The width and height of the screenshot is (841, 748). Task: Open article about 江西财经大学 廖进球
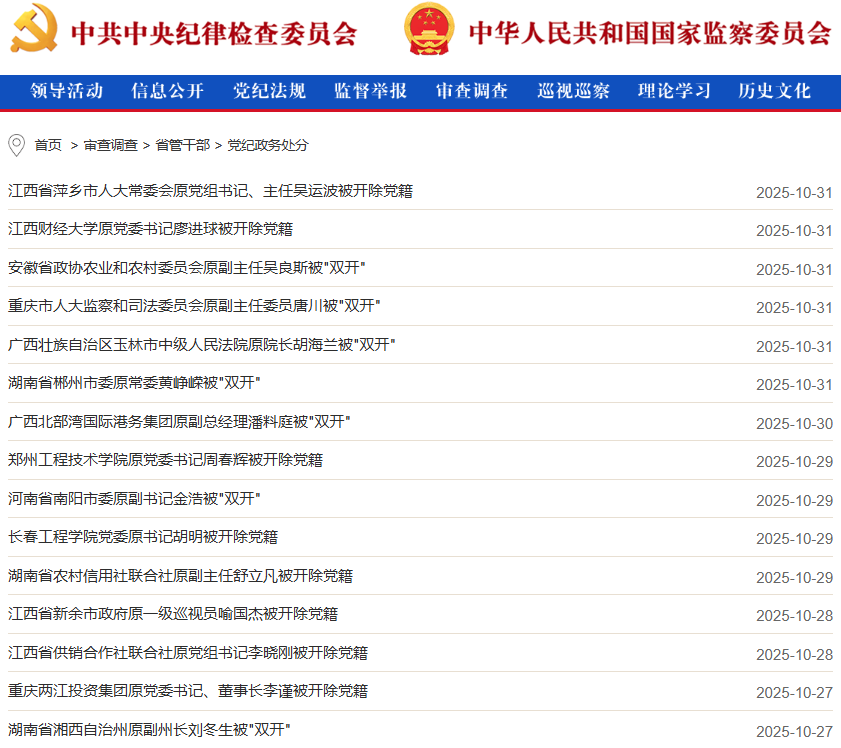click(x=150, y=229)
